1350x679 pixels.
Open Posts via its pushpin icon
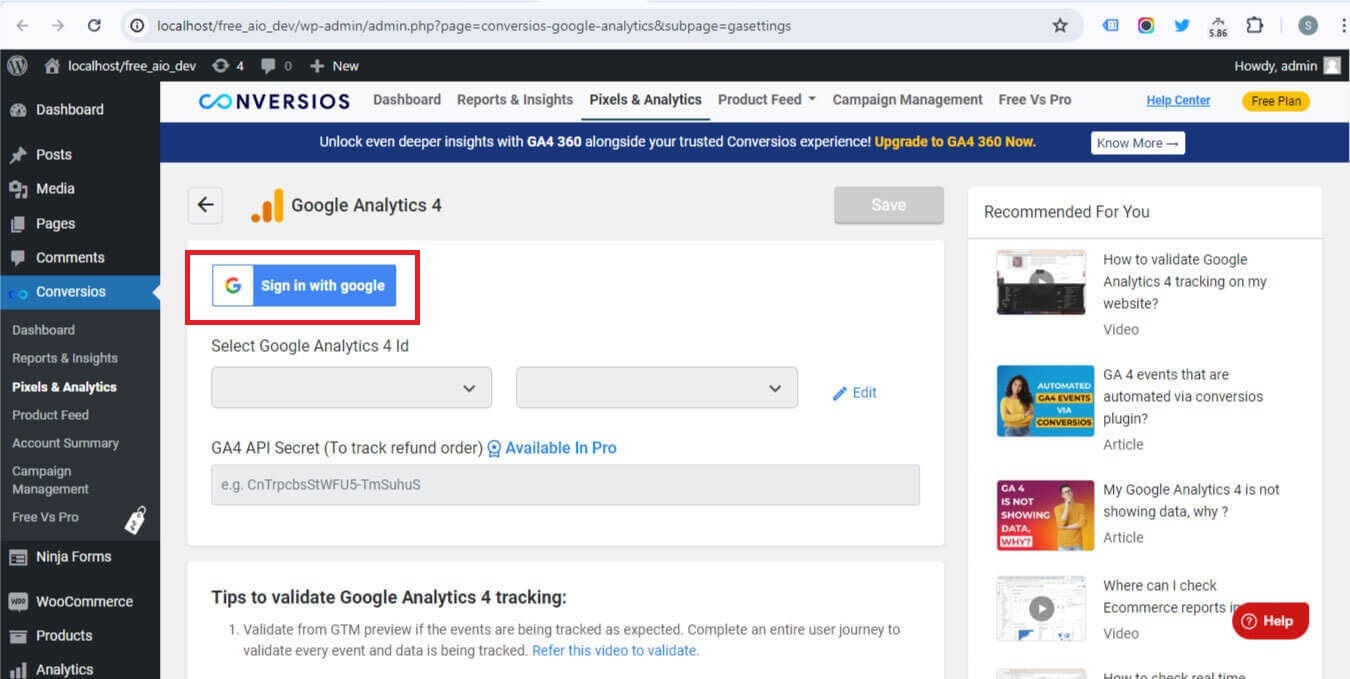[x=18, y=155]
